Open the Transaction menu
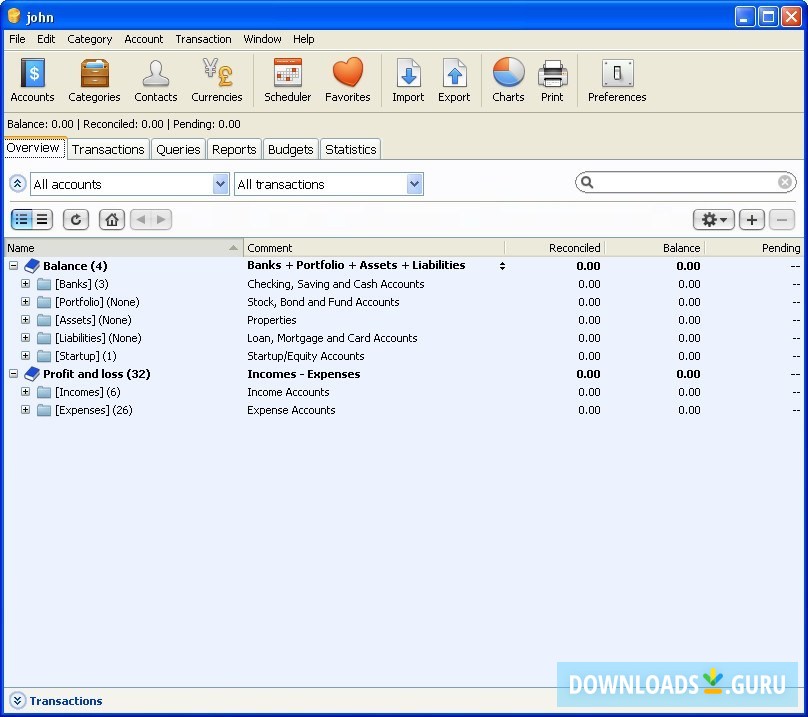This screenshot has height=717, width=808. tap(203, 39)
